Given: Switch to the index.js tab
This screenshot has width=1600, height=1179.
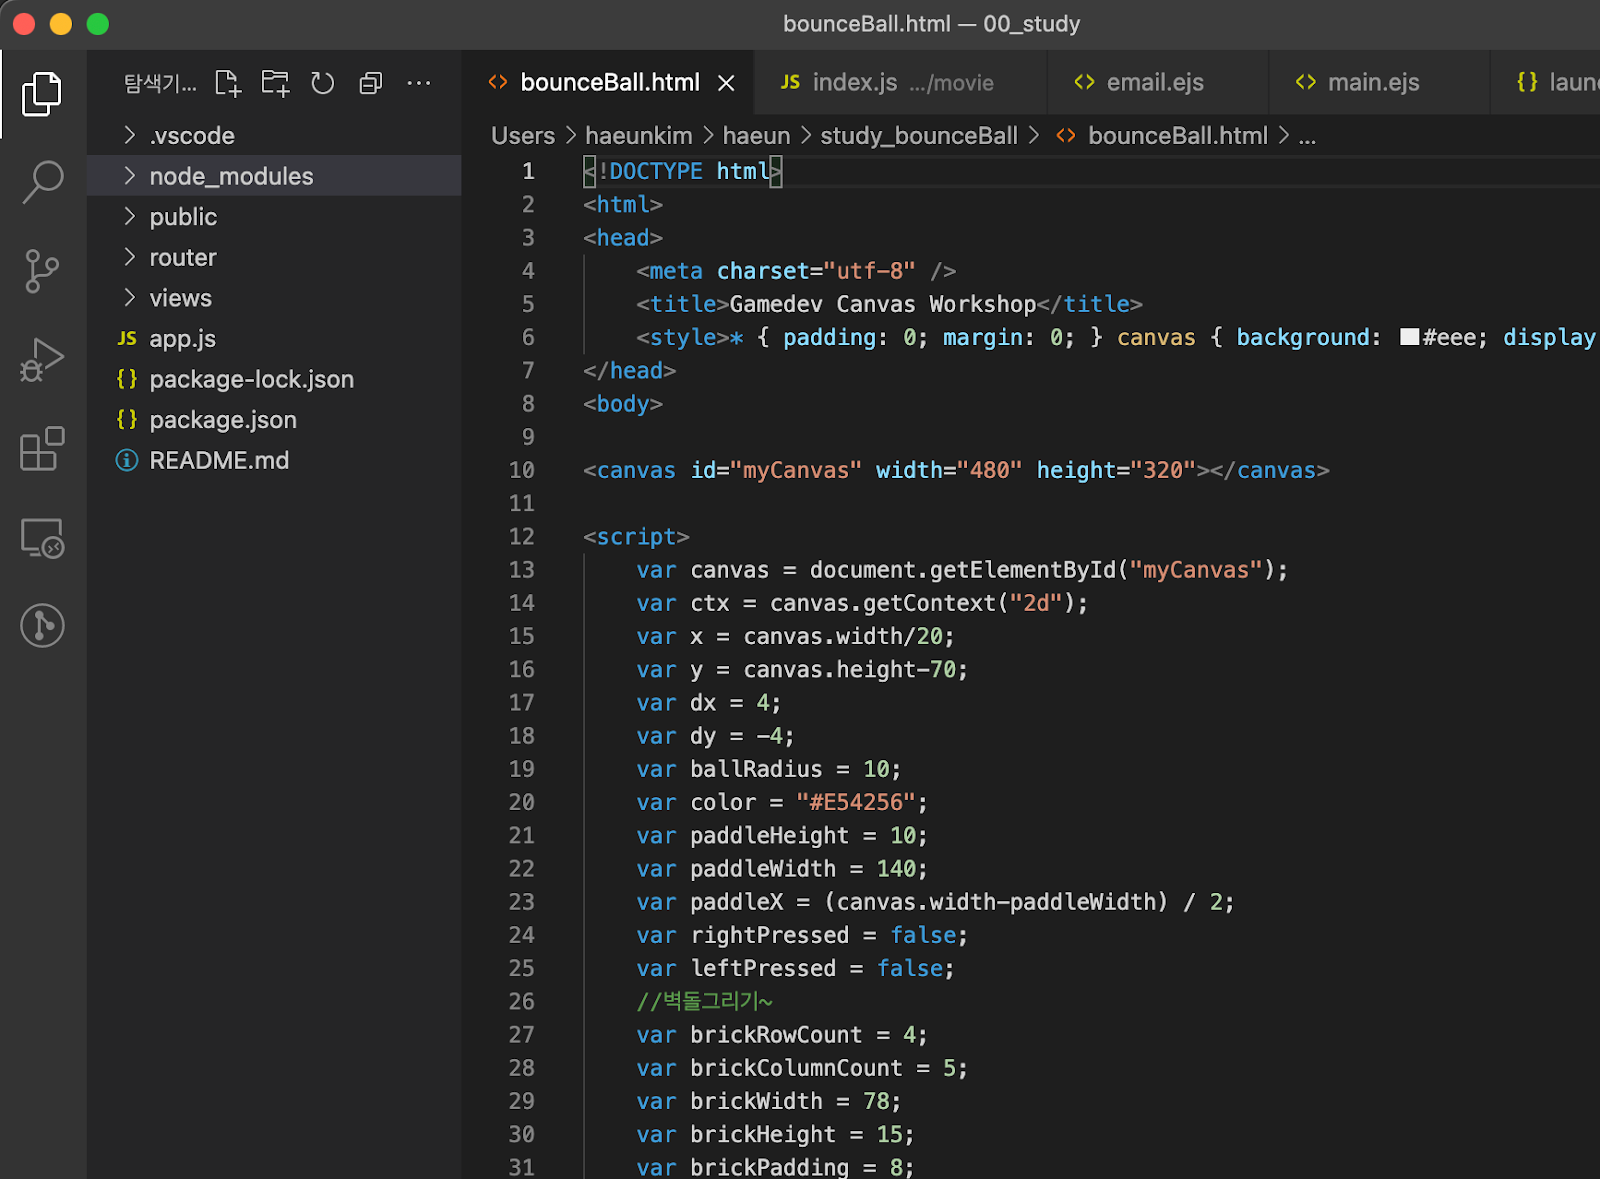Looking at the screenshot, I should [900, 82].
